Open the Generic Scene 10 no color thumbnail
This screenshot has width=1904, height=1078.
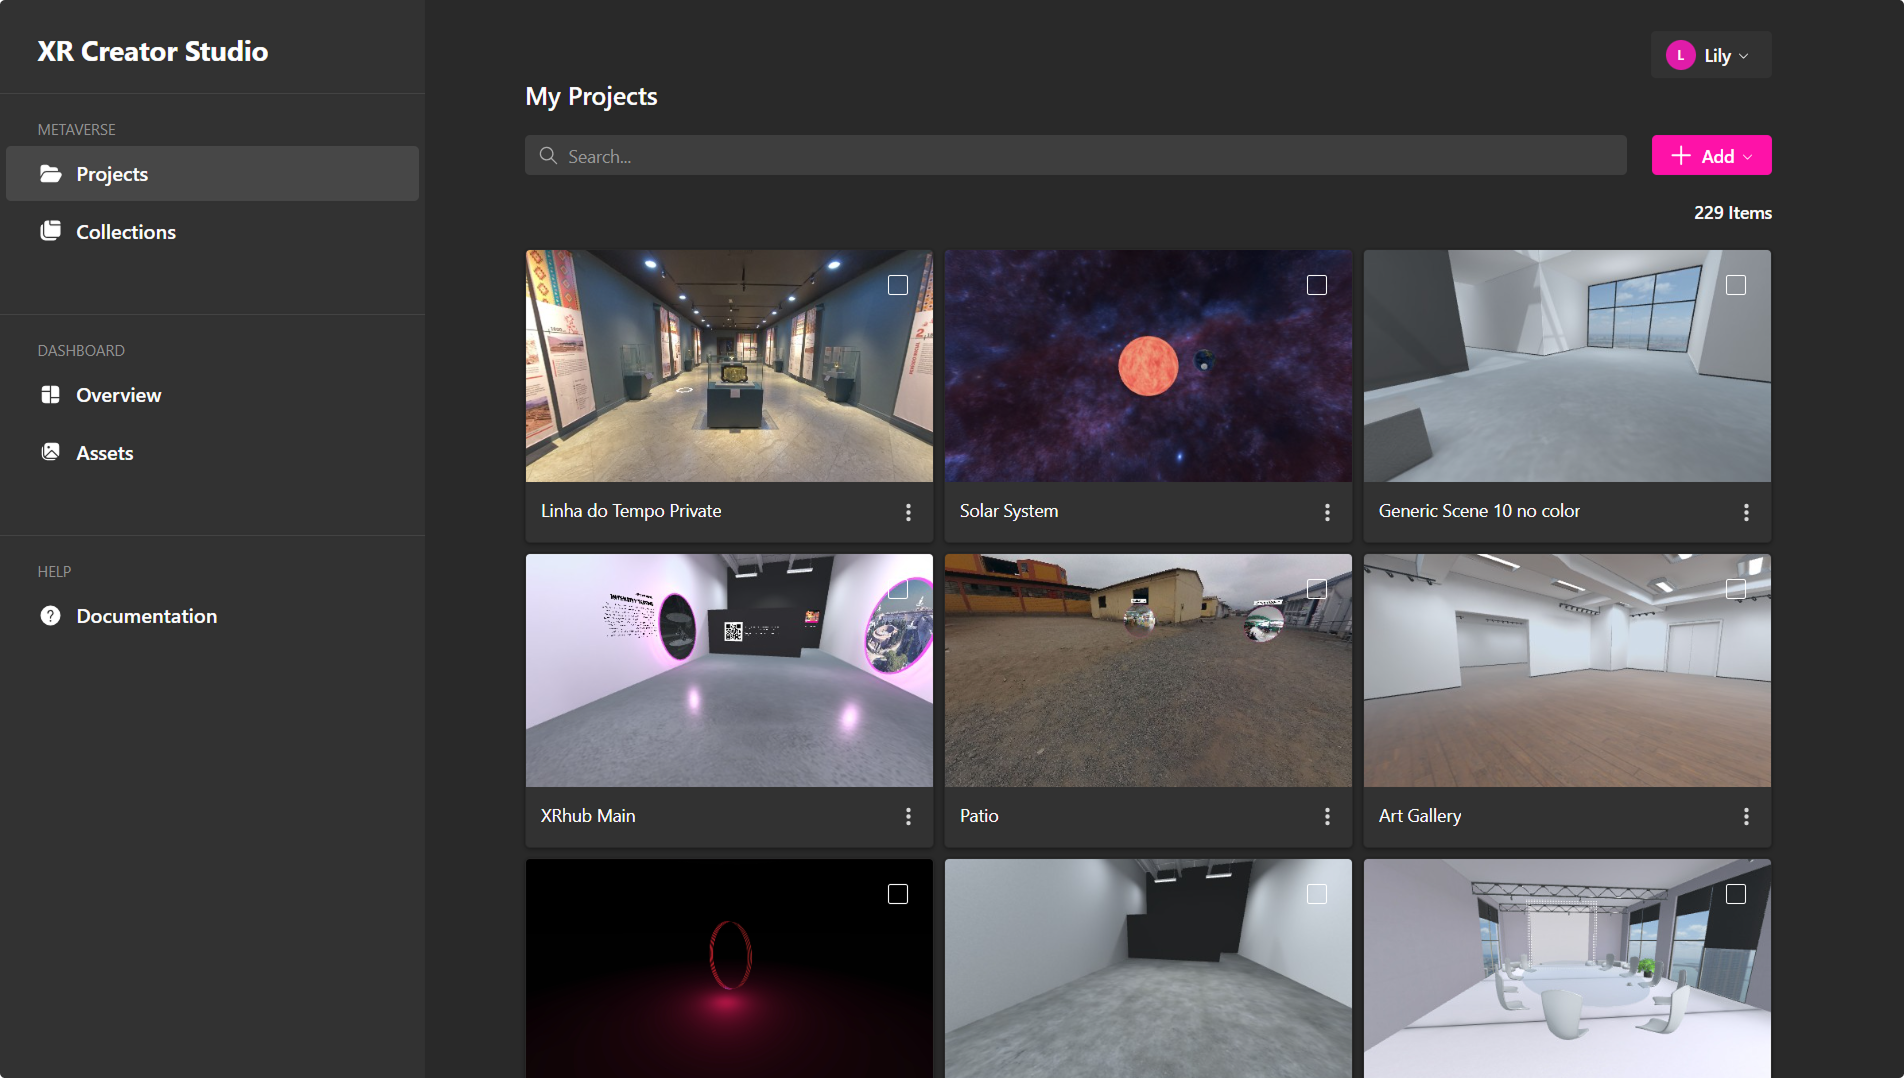[1567, 366]
